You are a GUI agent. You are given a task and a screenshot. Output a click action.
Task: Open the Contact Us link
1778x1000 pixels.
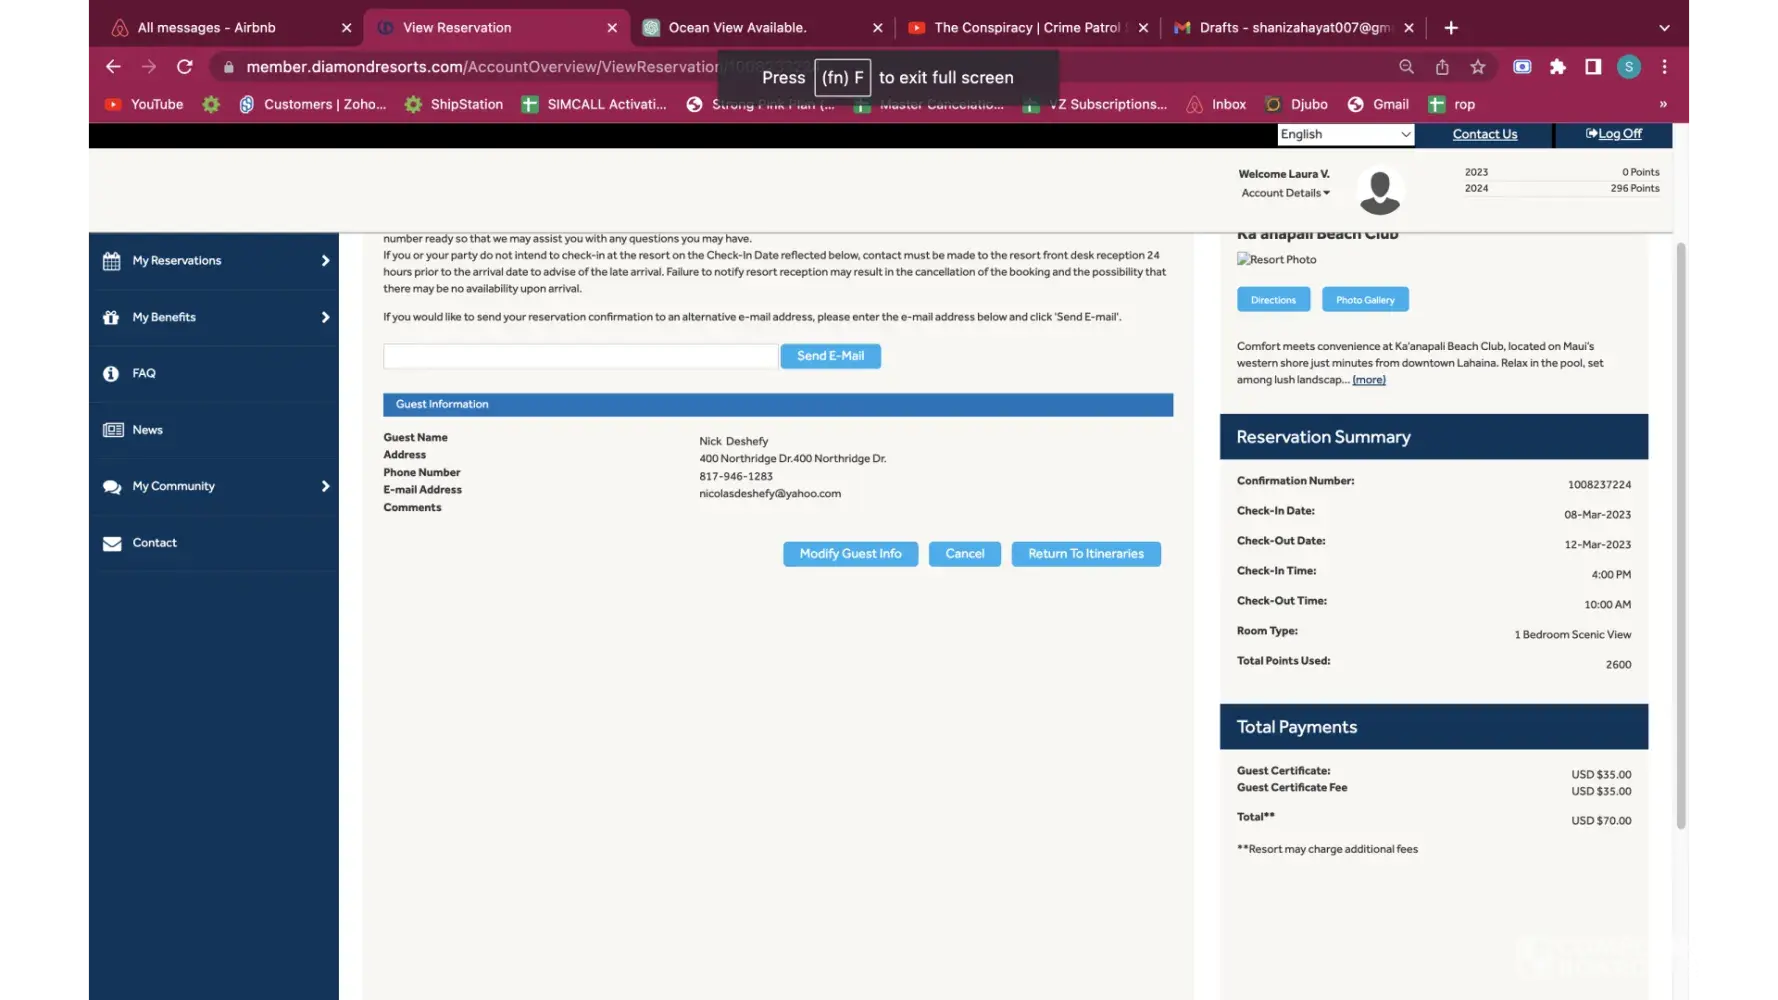1484,134
